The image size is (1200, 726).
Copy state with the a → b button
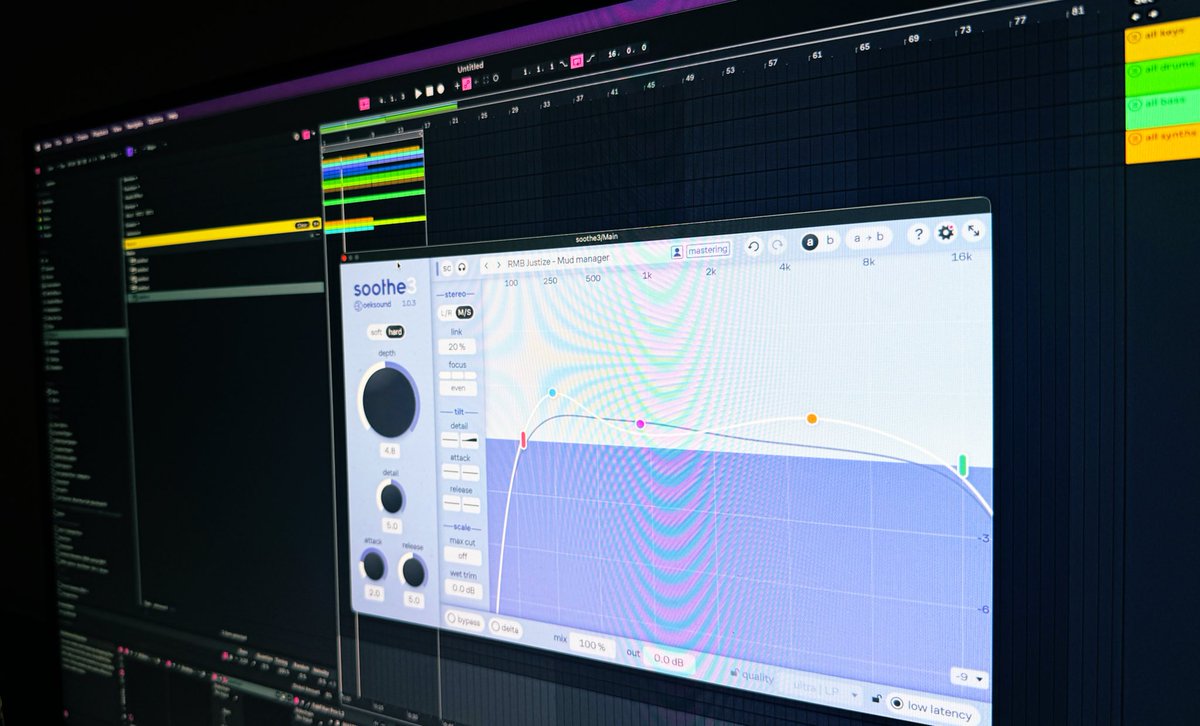point(868,238)
